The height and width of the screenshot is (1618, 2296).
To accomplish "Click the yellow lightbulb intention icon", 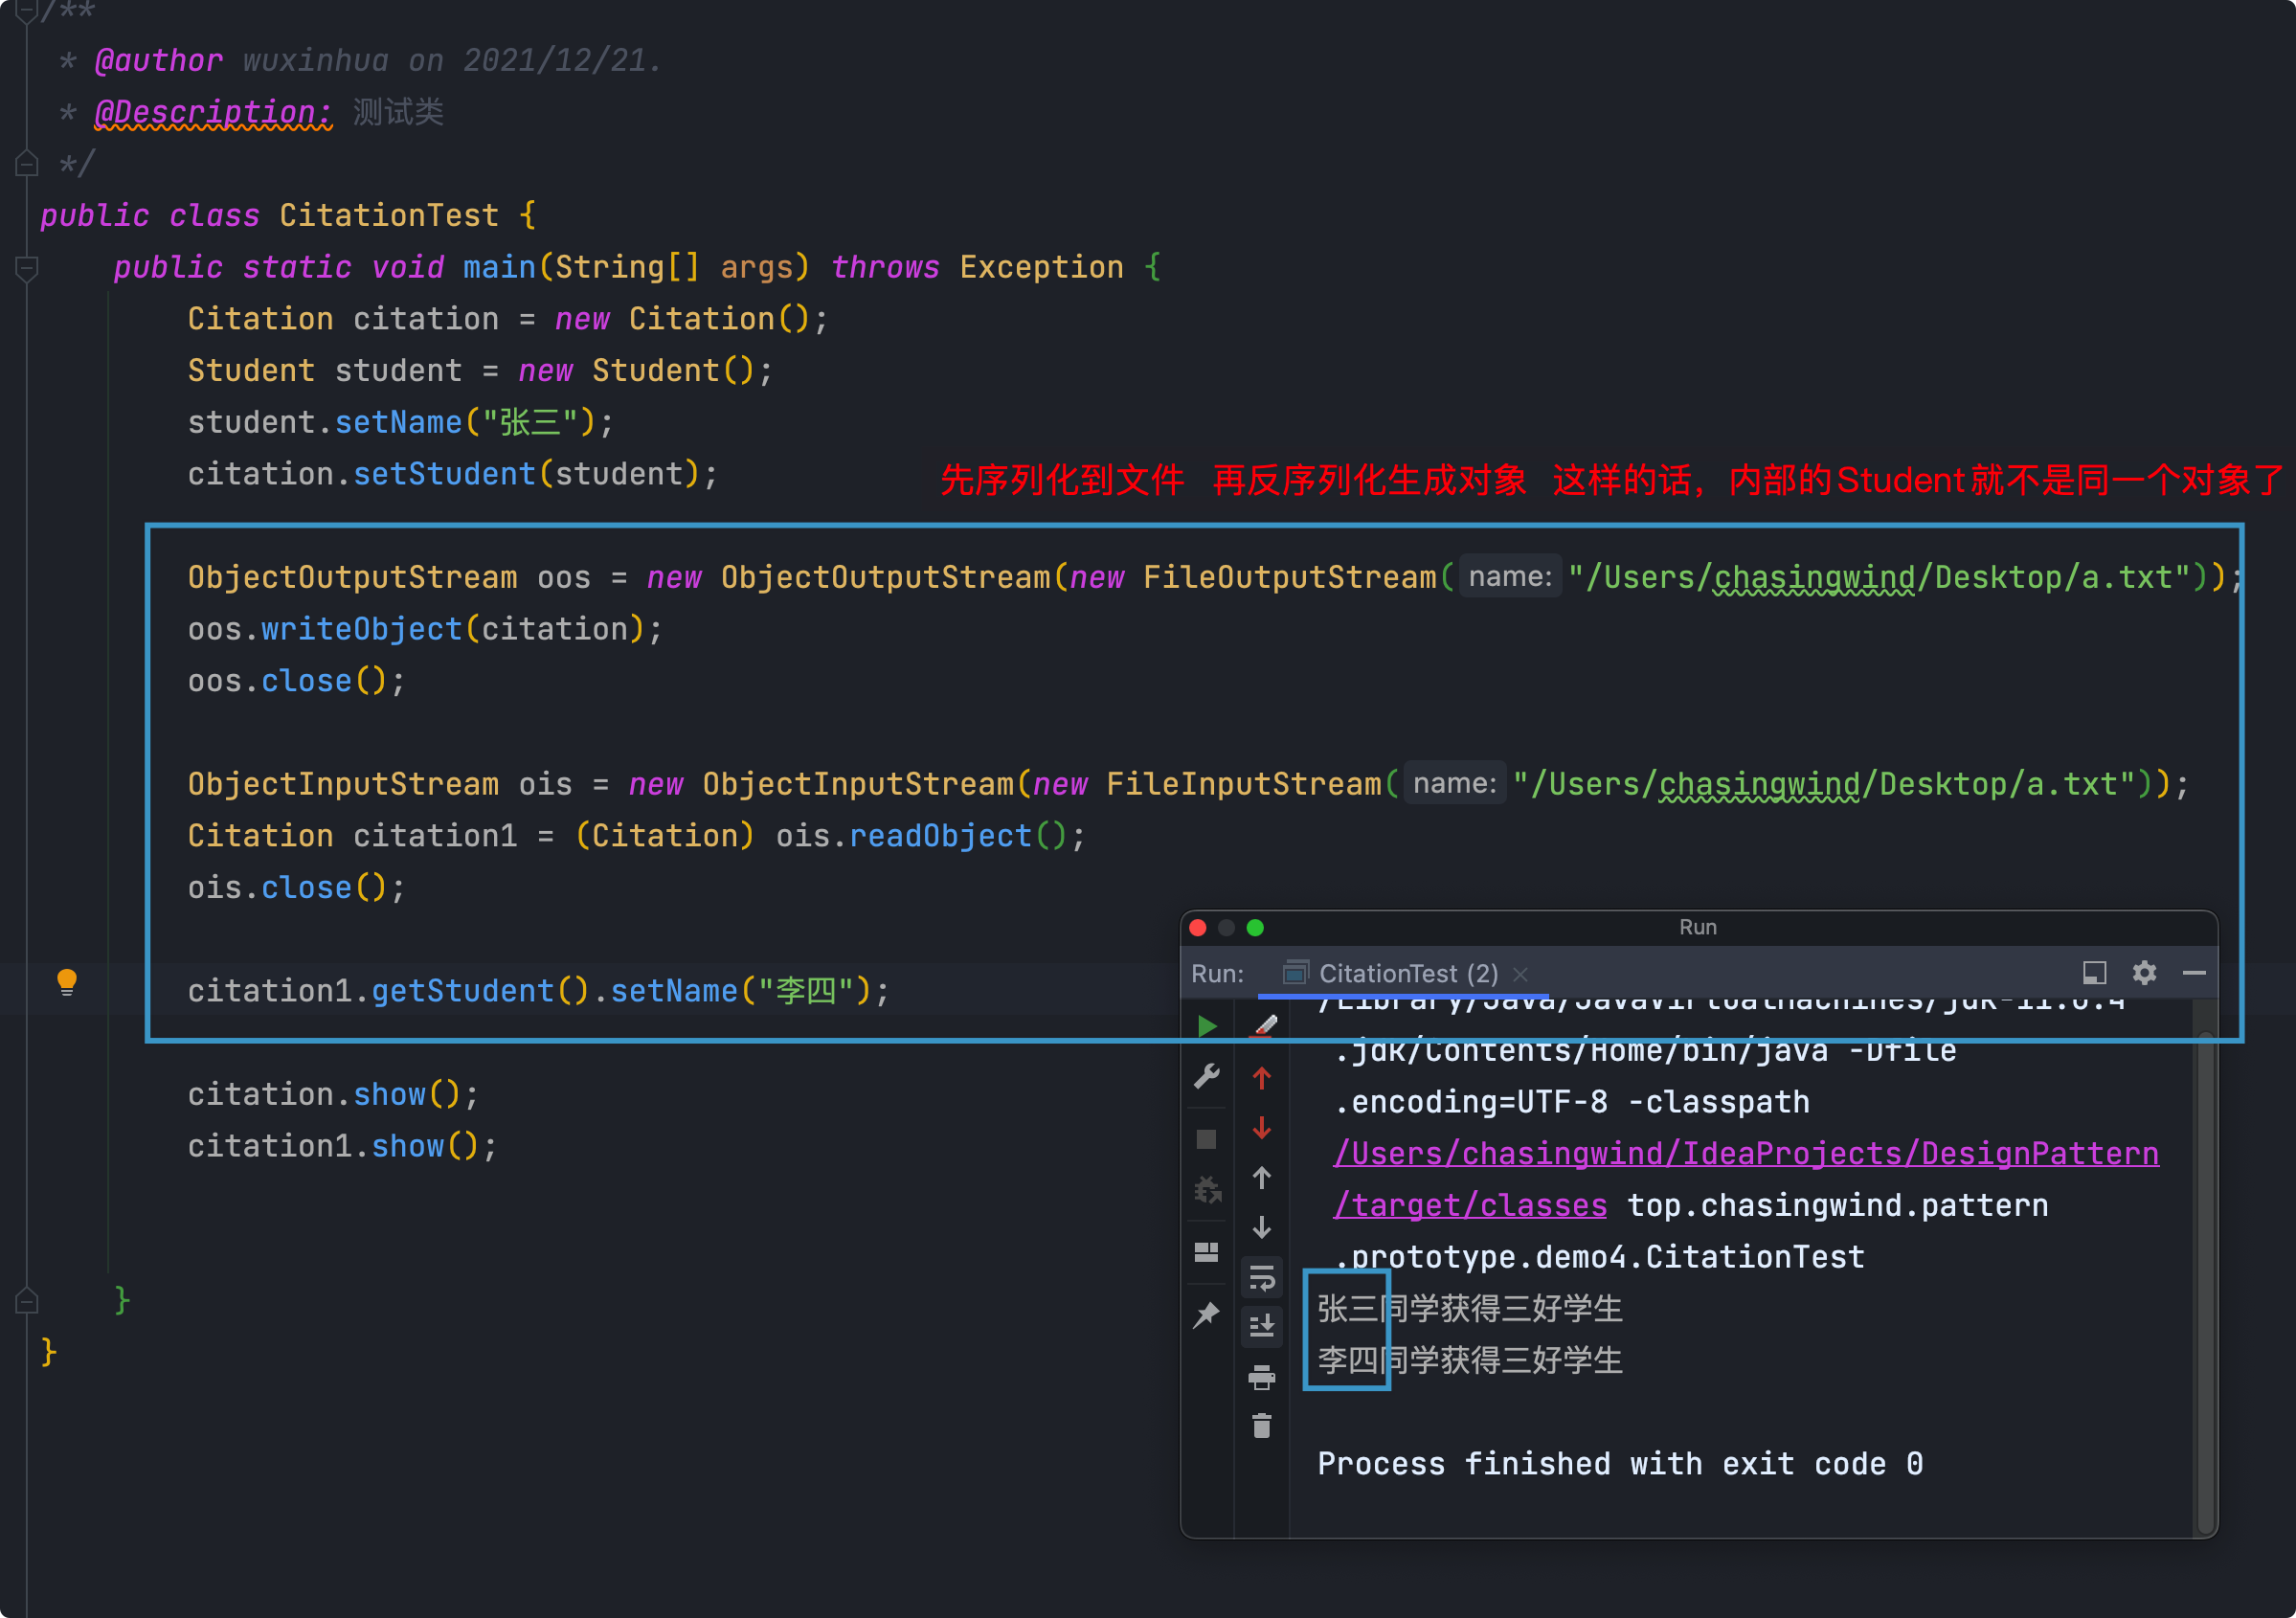I will 67,982.
